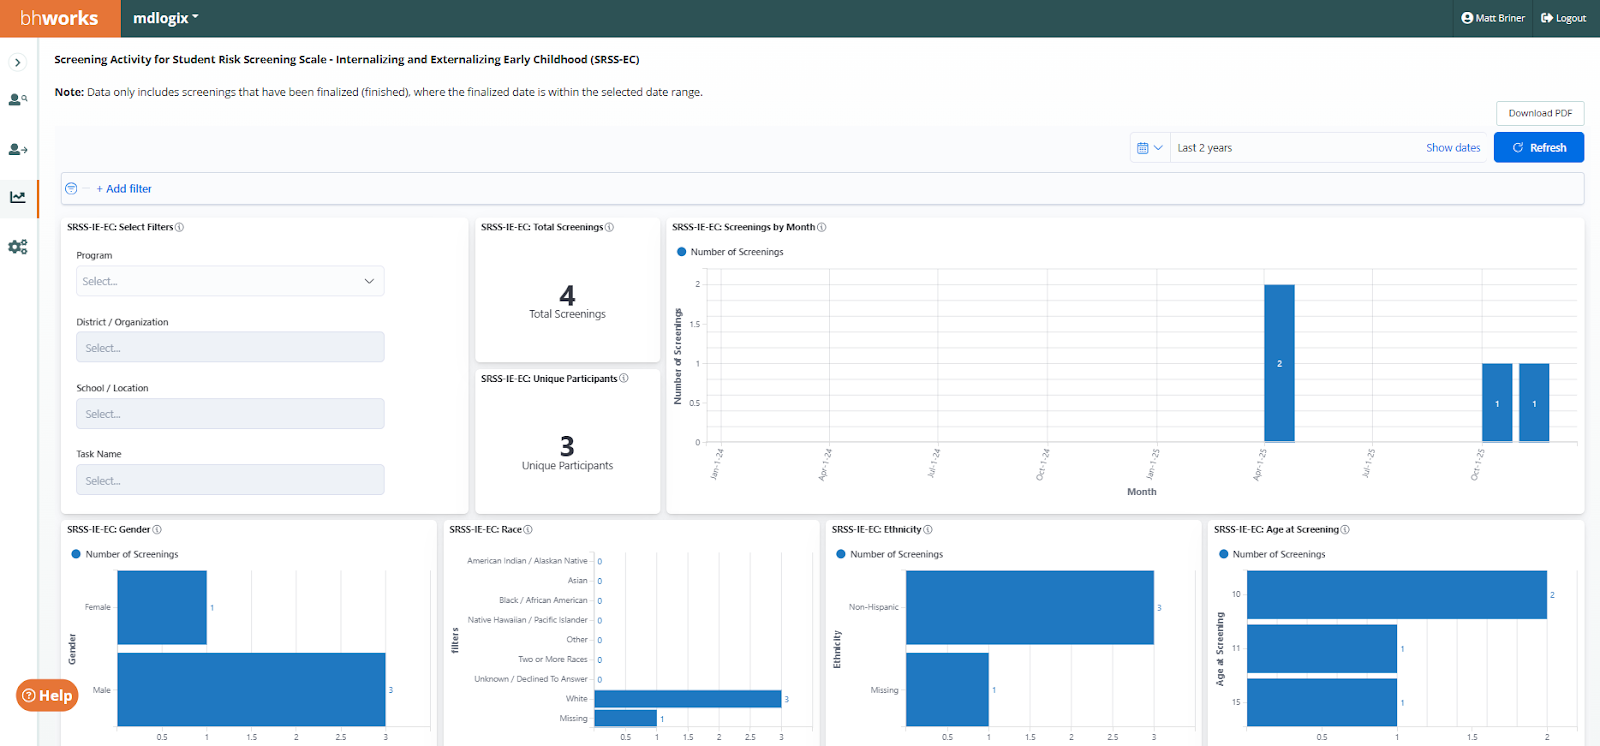Click 'American Indian / Alaskan Native' race label
This screenshot has width=1600, height=746.
click(x=527, y=561)
